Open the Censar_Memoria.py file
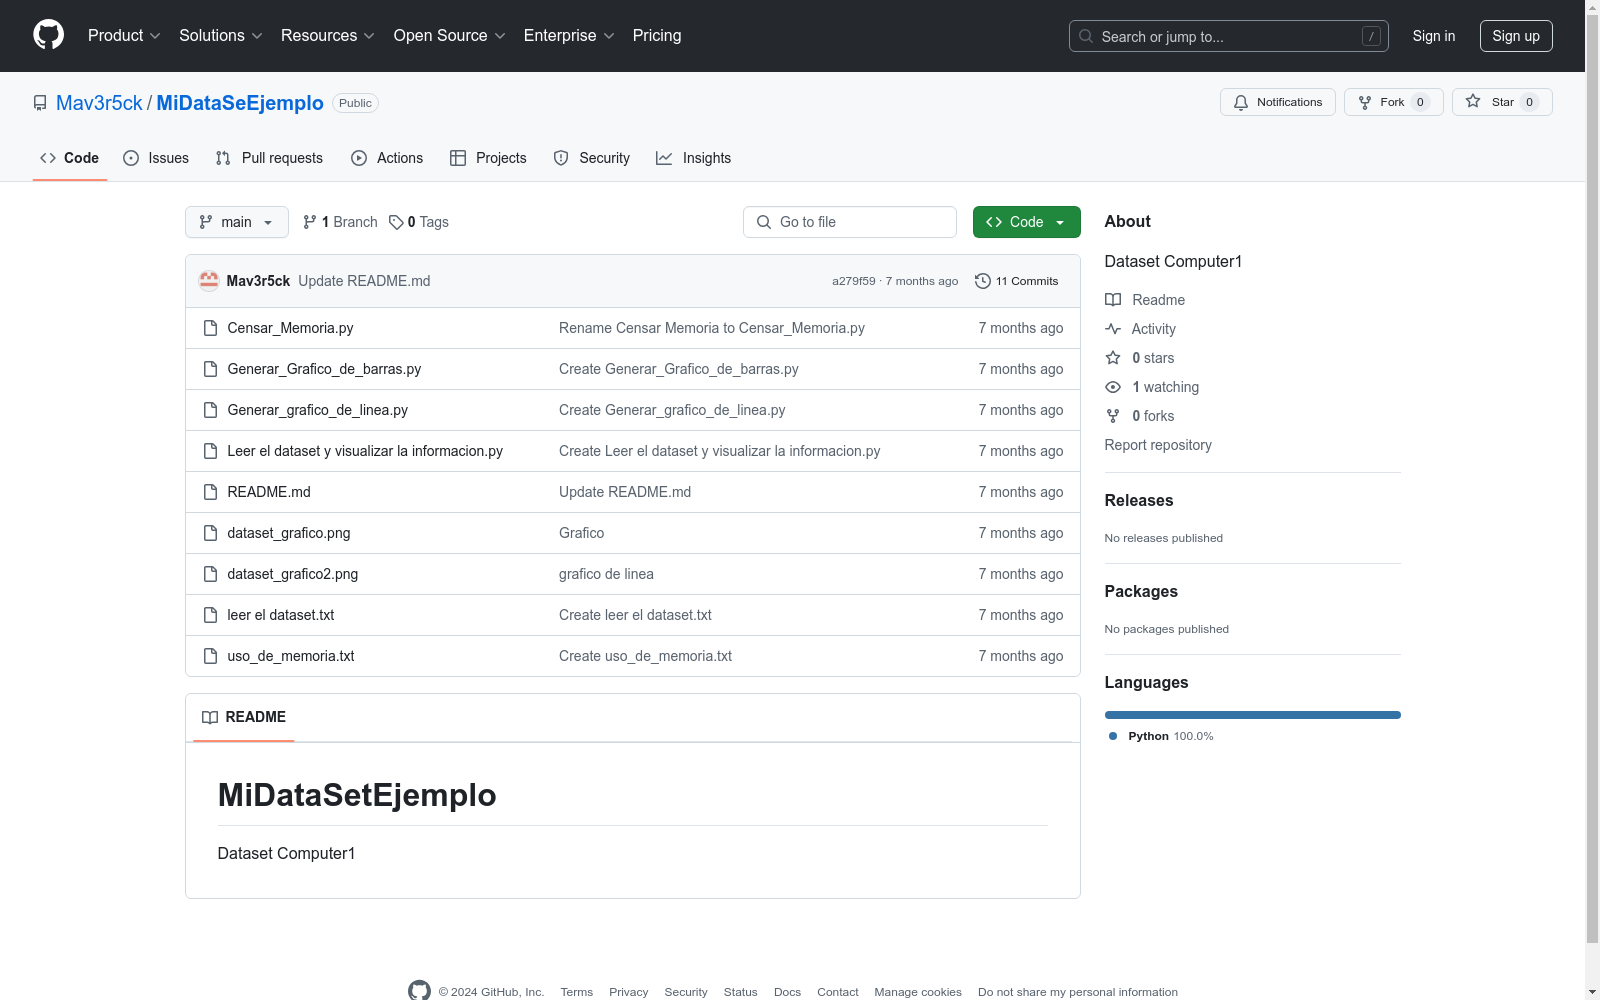 (290, 328)
